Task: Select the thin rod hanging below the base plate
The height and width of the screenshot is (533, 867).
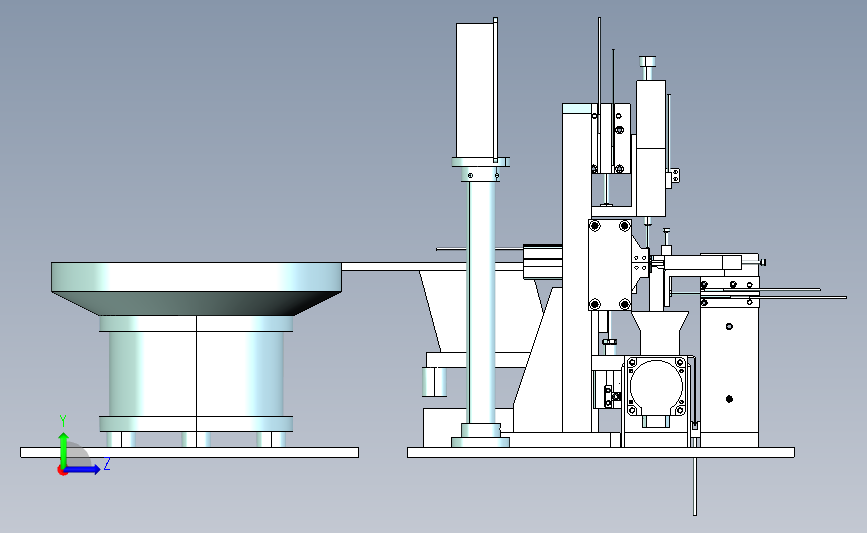Action: coord(695,487)
